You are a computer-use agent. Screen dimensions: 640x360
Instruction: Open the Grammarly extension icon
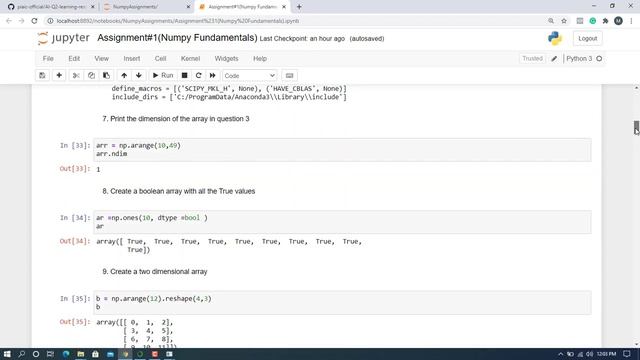point(592,21)
